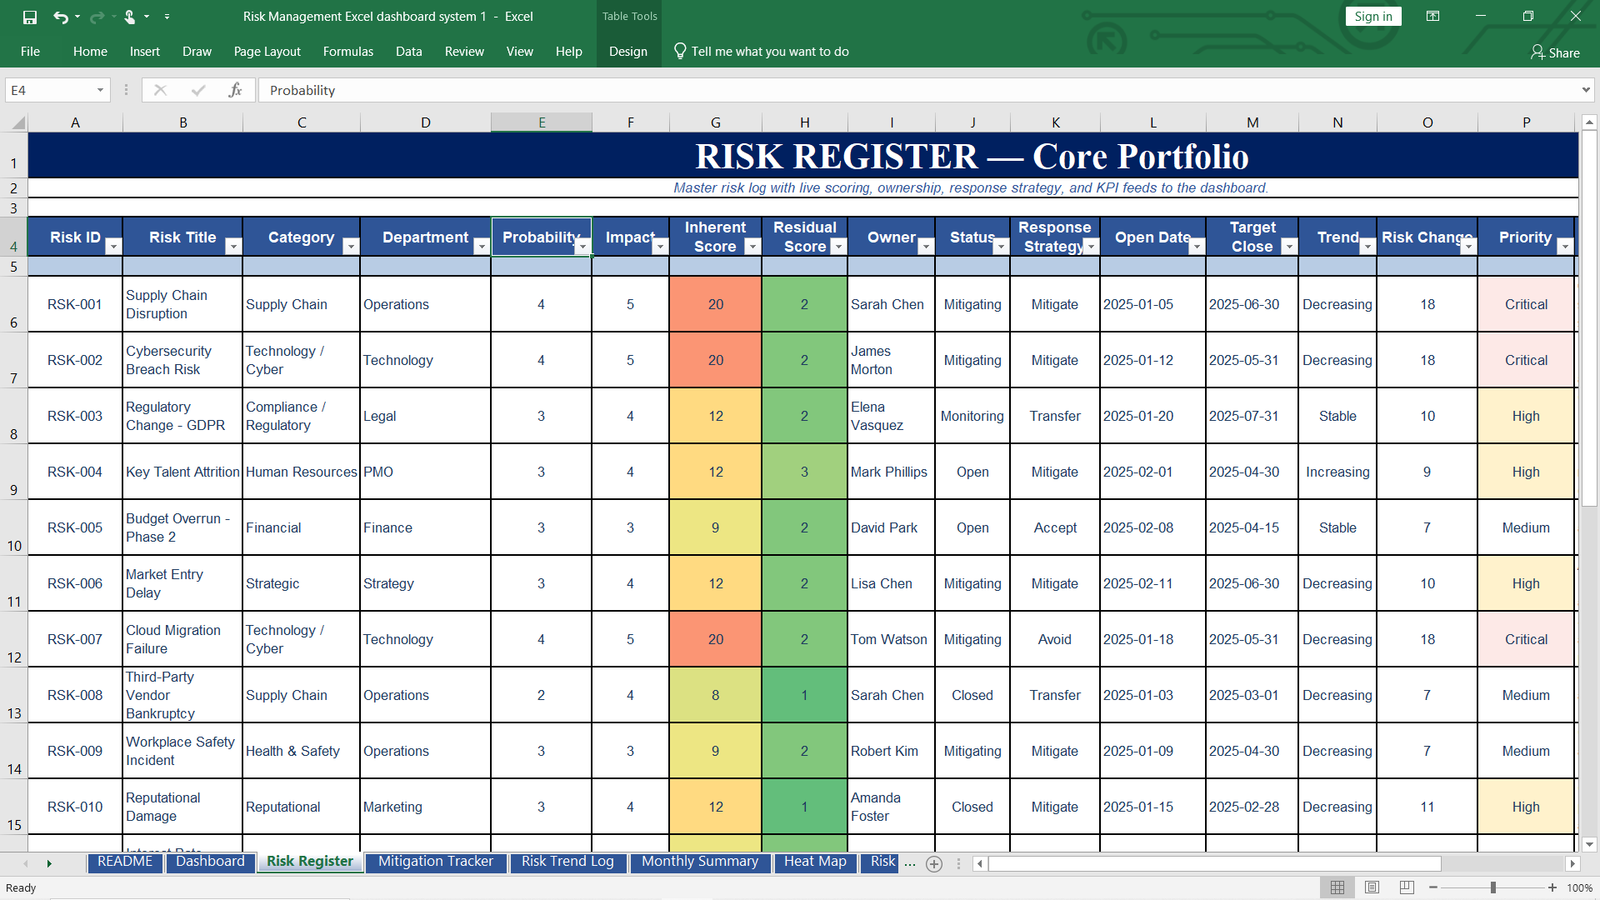Switch to the Home ribbon tab
The image size is (1600, 900).
click(x=90, y=52)
